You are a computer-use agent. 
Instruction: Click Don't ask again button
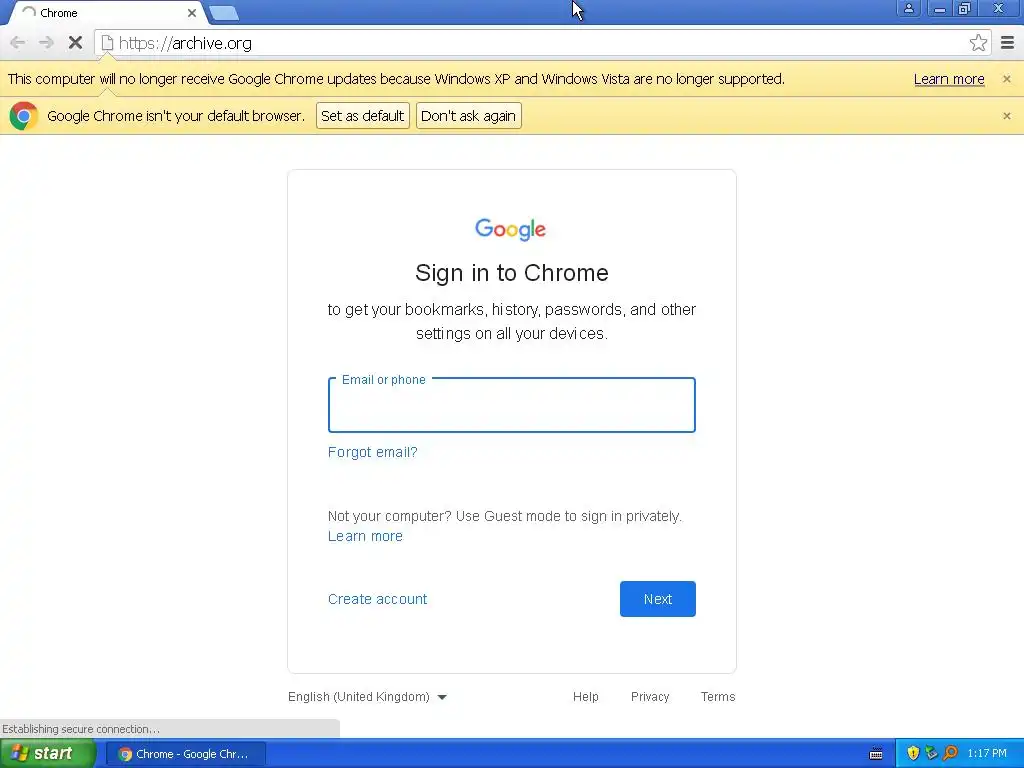(468, 116)
